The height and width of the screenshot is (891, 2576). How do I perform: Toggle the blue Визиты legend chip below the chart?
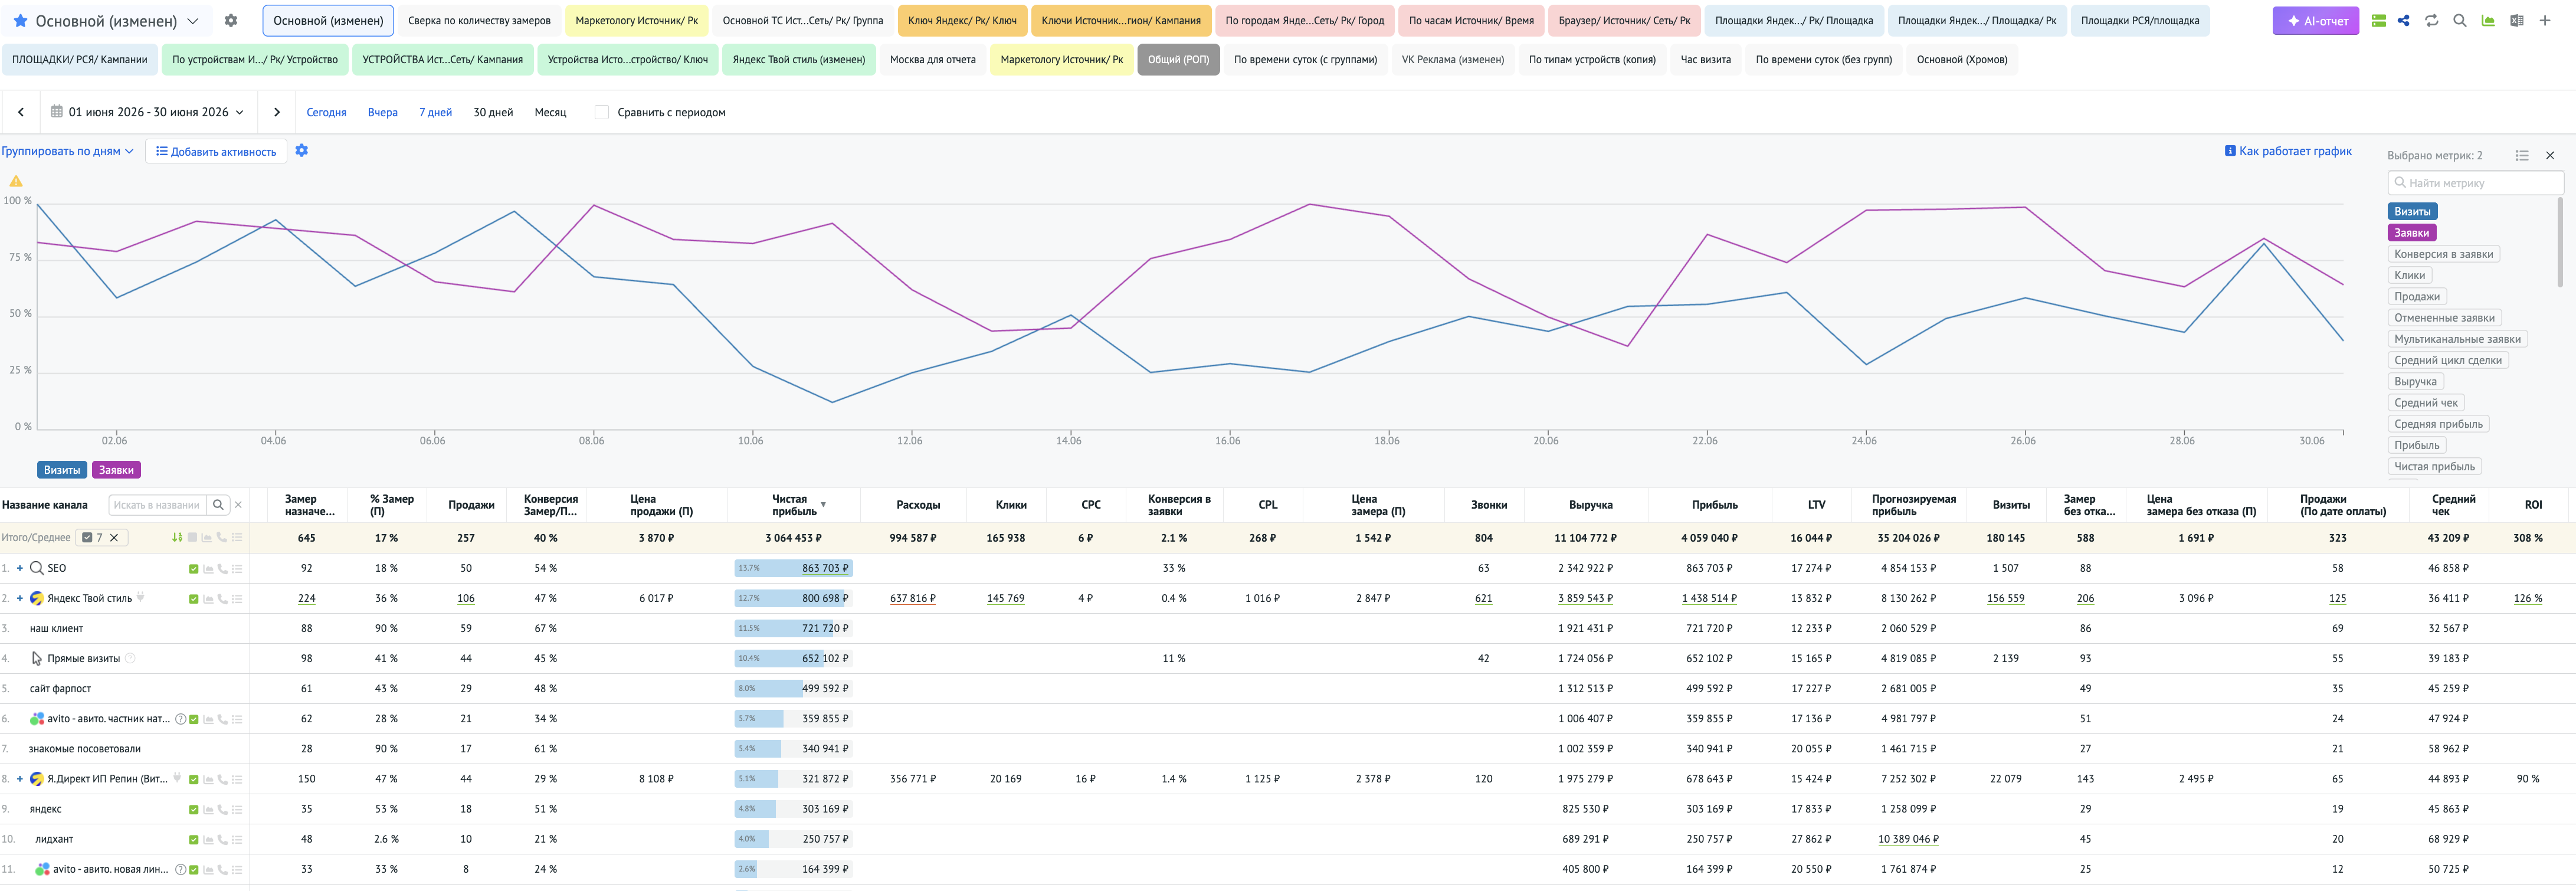click(62, 470)
